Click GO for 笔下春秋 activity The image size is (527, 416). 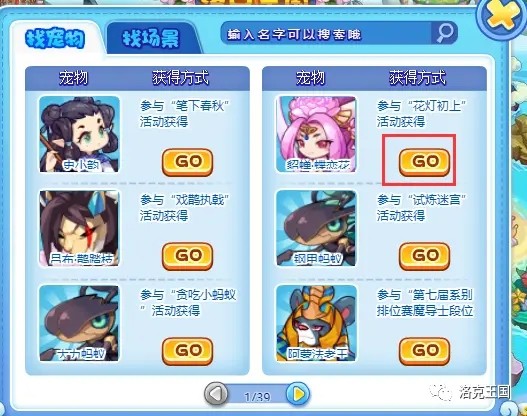coord(188,162)
